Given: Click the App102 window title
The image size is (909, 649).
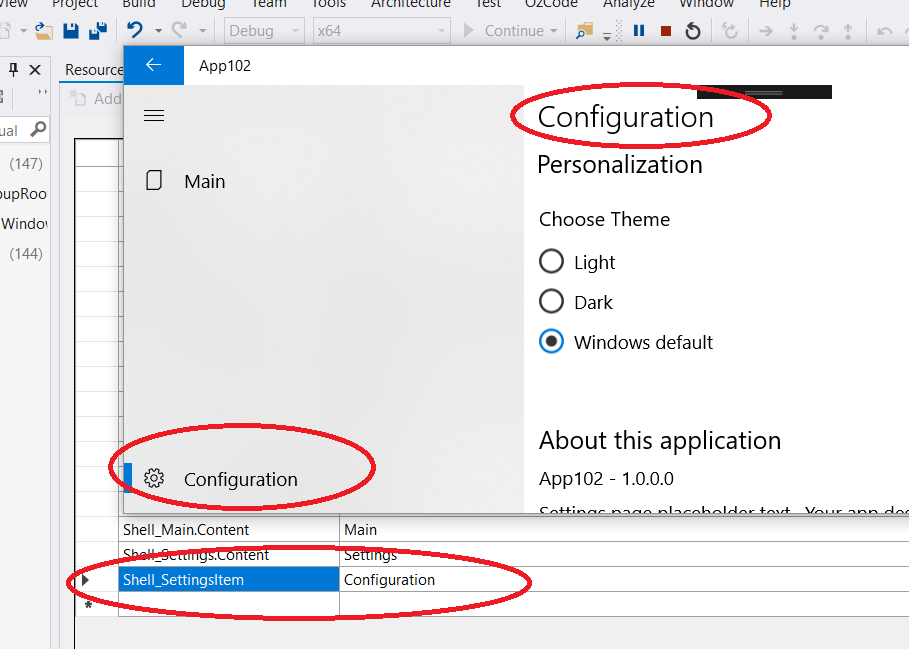Looking at the screenshot, I should click(x=225, y=65).
